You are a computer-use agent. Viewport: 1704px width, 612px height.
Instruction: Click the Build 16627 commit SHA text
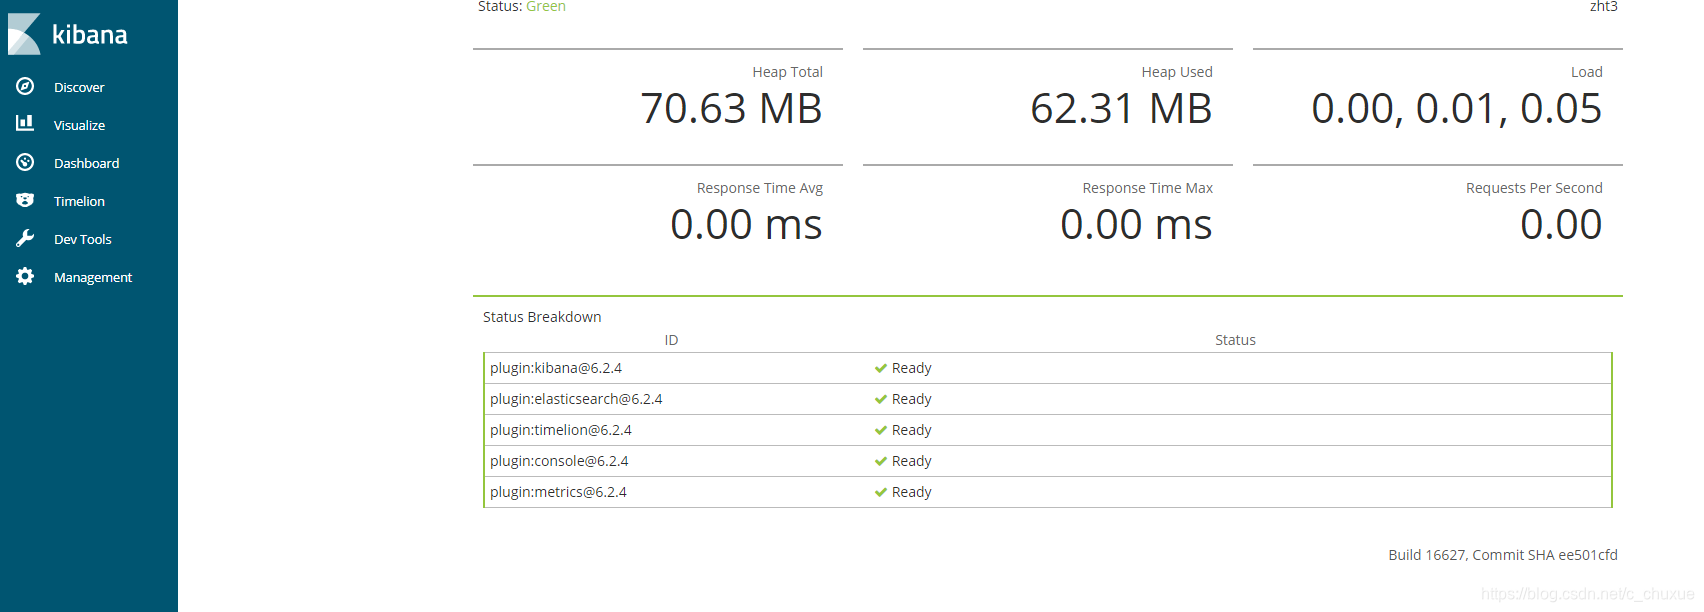(x=1503, y=555)
